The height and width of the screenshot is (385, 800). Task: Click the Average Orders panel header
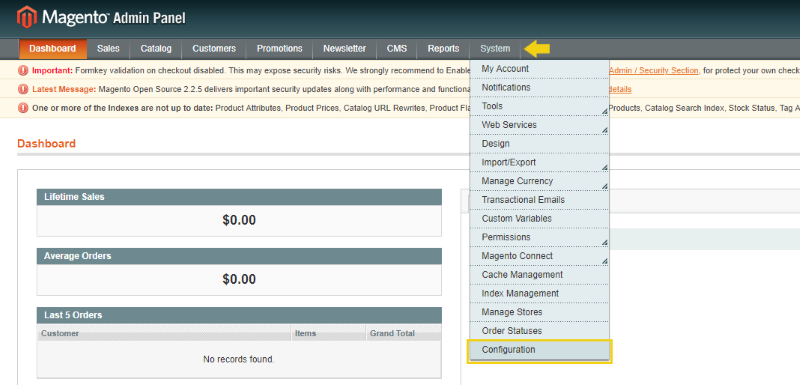(x=239, y=256)
